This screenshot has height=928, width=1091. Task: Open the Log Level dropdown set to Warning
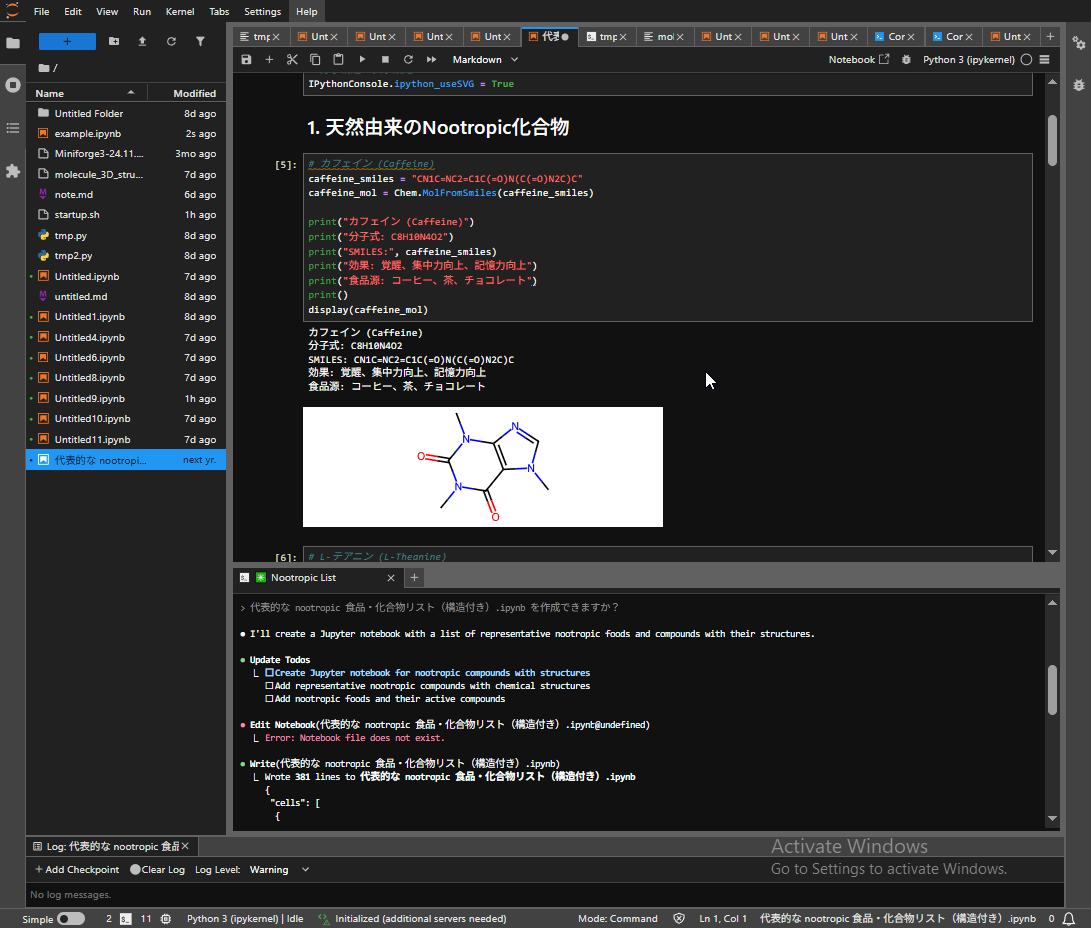(x=271, y=869)
